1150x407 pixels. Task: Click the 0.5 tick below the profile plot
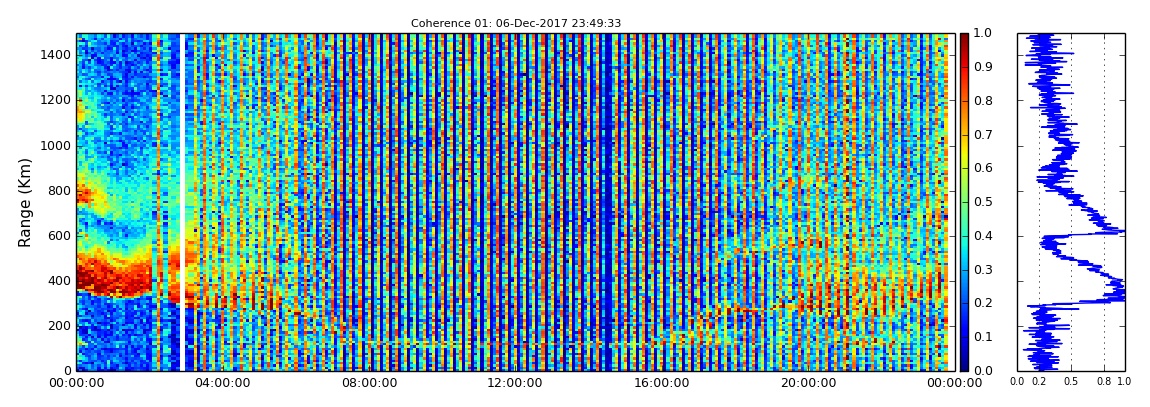pos(1072,381)
